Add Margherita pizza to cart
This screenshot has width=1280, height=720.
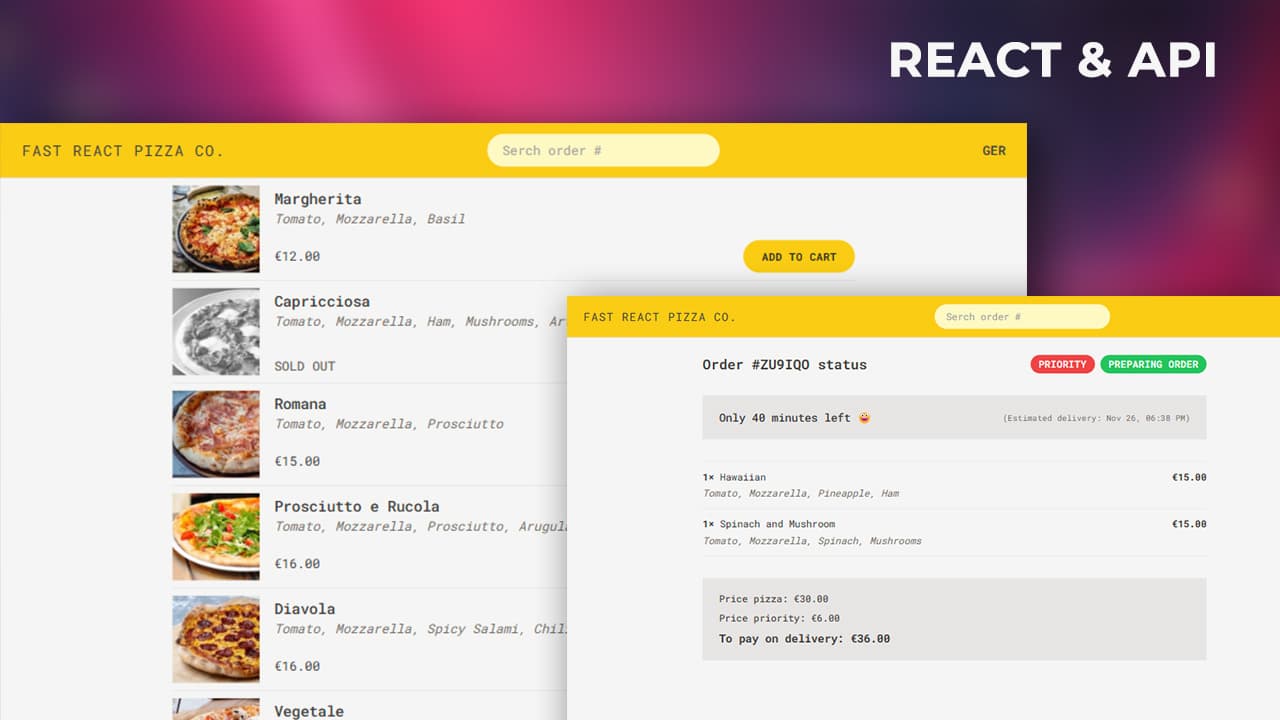798,256
